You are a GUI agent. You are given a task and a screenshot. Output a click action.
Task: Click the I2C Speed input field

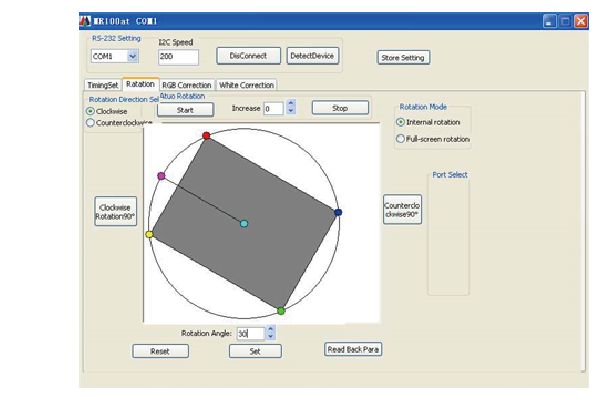tap(178, 57)
